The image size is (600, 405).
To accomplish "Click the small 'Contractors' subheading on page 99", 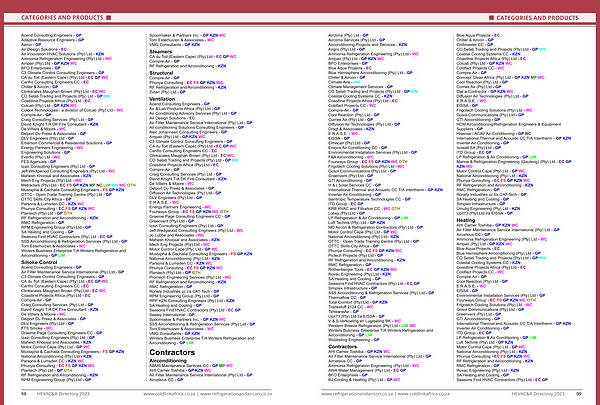I will tap(342, 346).
